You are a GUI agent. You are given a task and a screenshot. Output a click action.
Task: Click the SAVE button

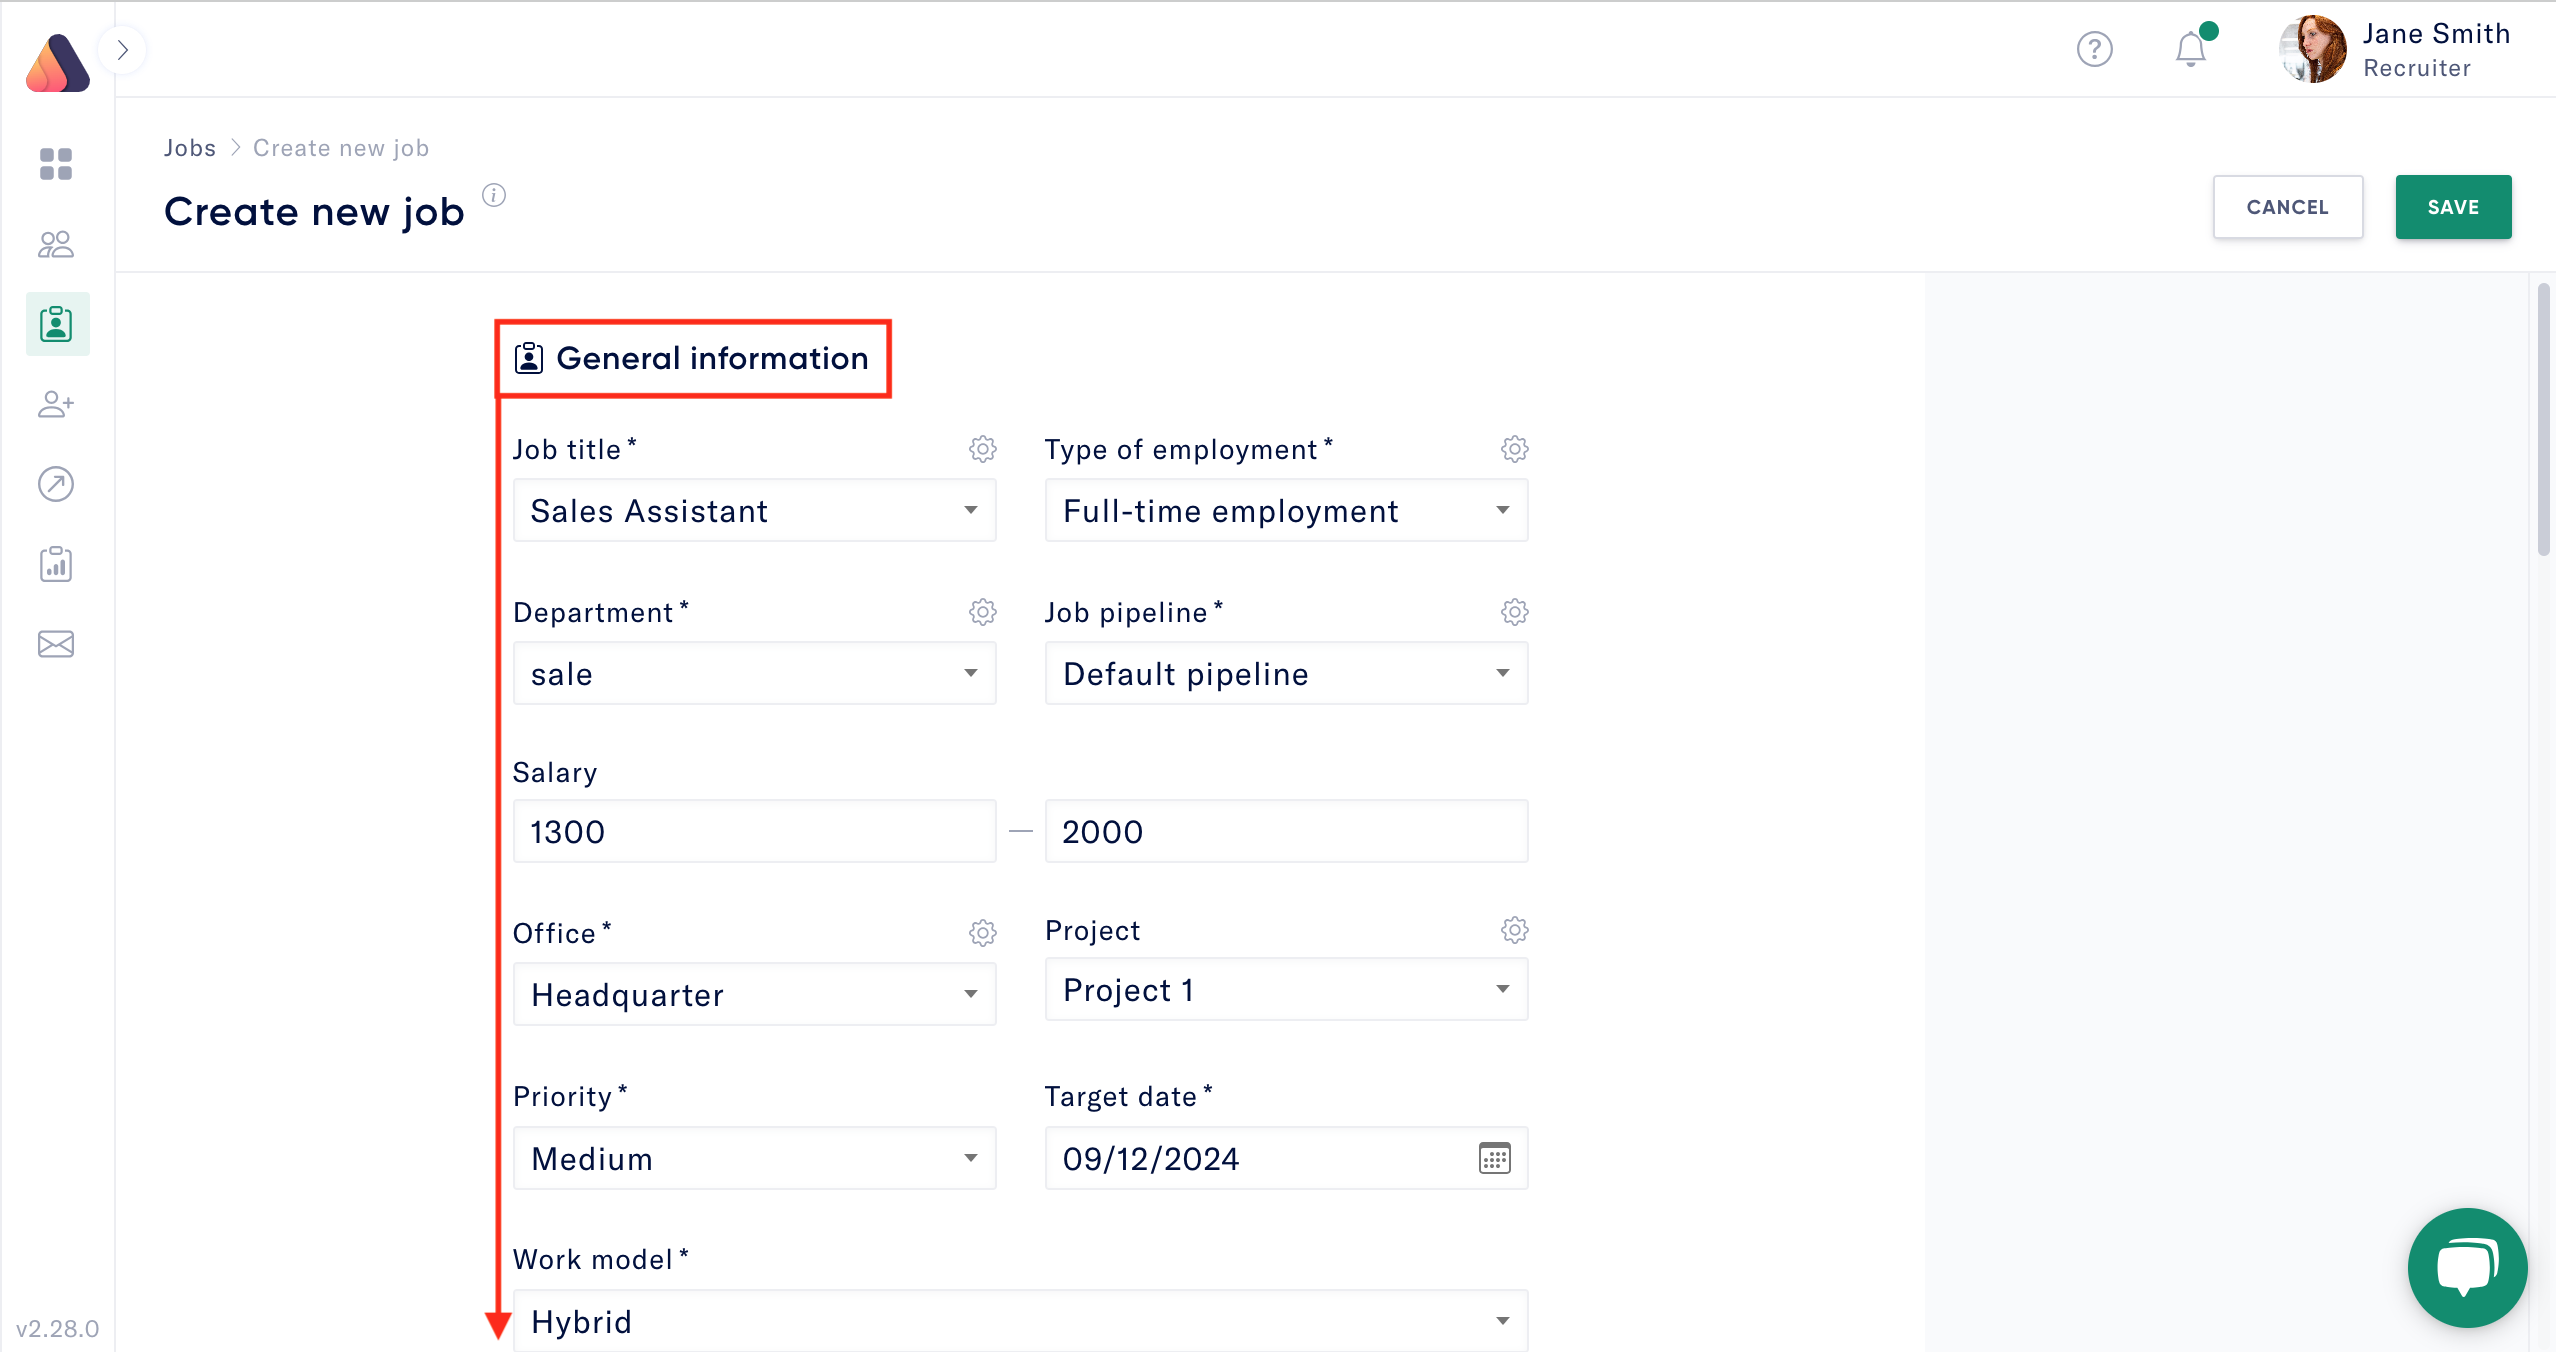tap(2452, 207)
